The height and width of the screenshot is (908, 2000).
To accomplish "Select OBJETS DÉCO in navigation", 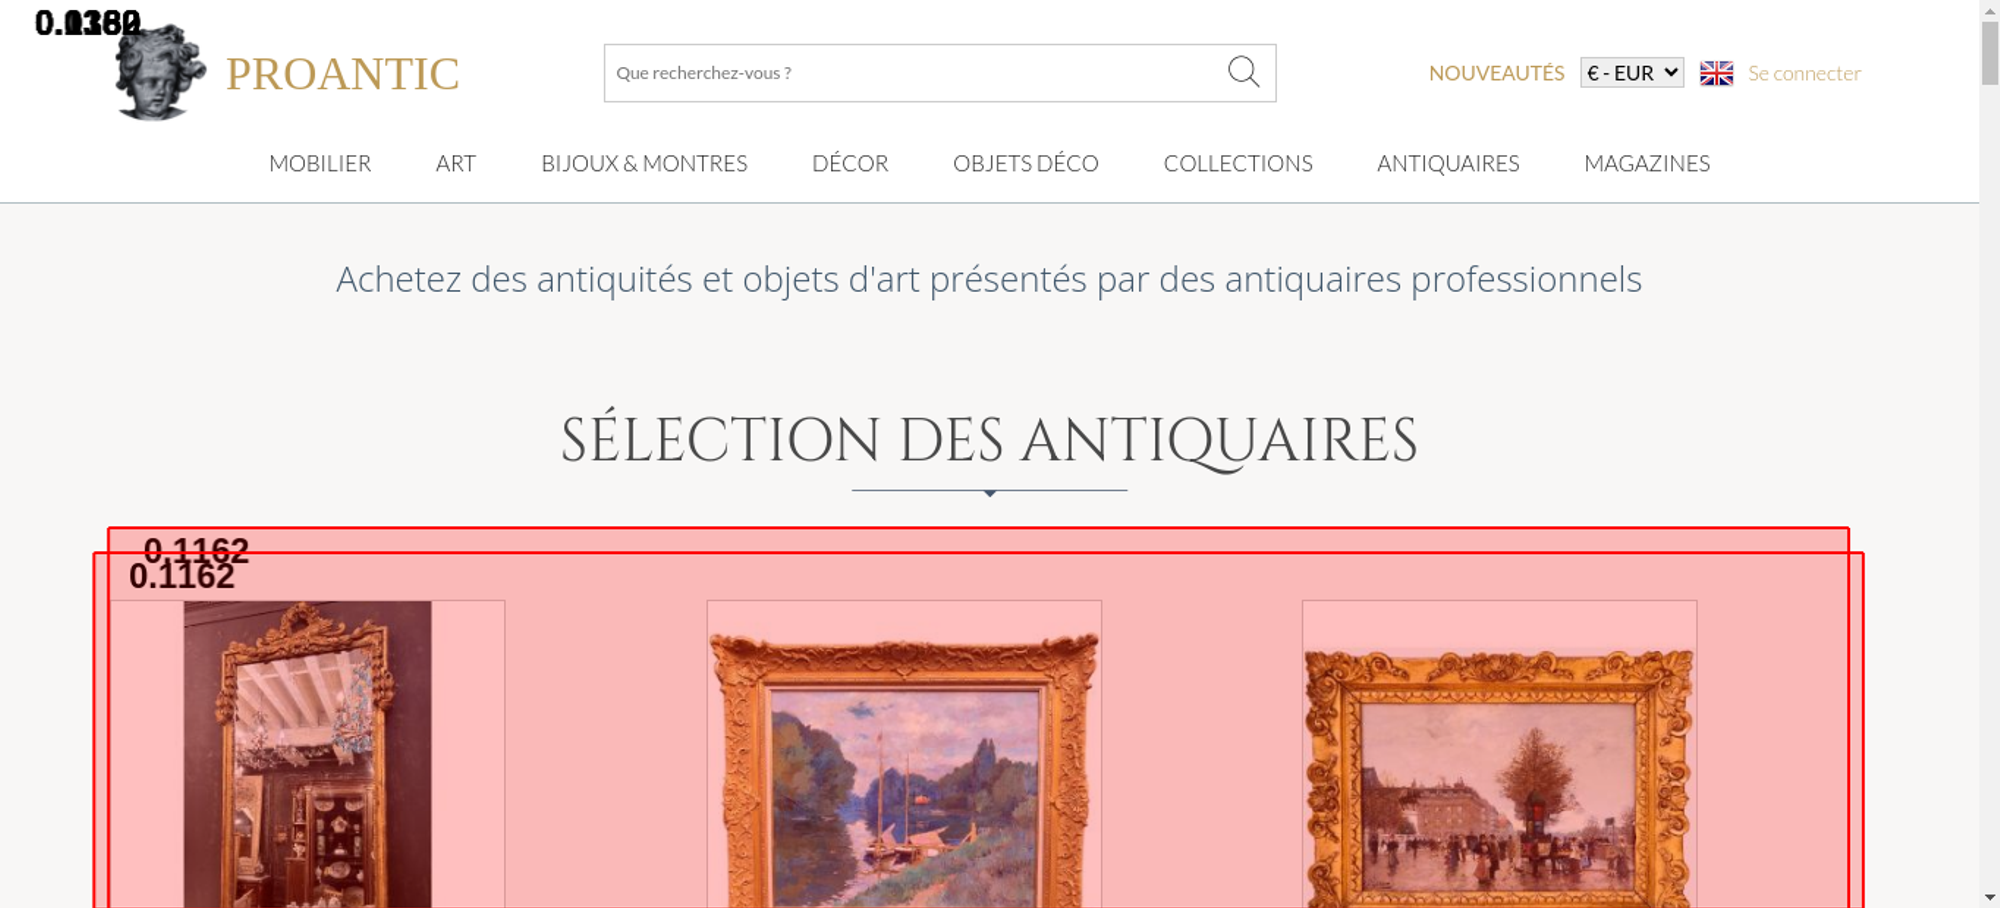I will [x=1026, y=163].
